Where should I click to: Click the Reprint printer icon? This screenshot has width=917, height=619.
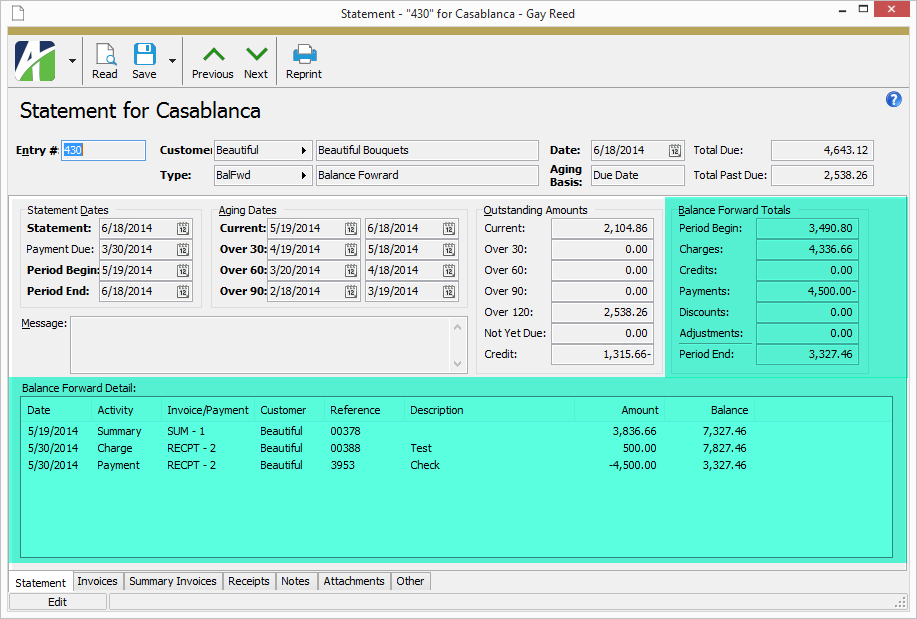[304, 61]
